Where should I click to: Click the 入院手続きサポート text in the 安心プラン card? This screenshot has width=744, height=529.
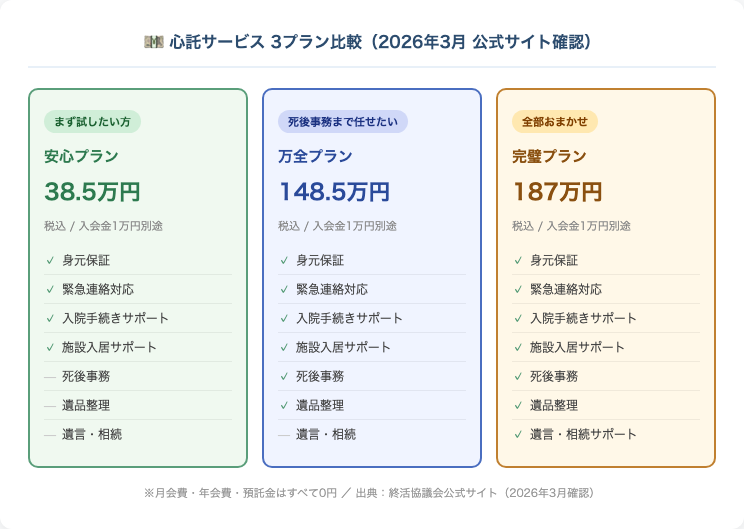tap(115, 318)
